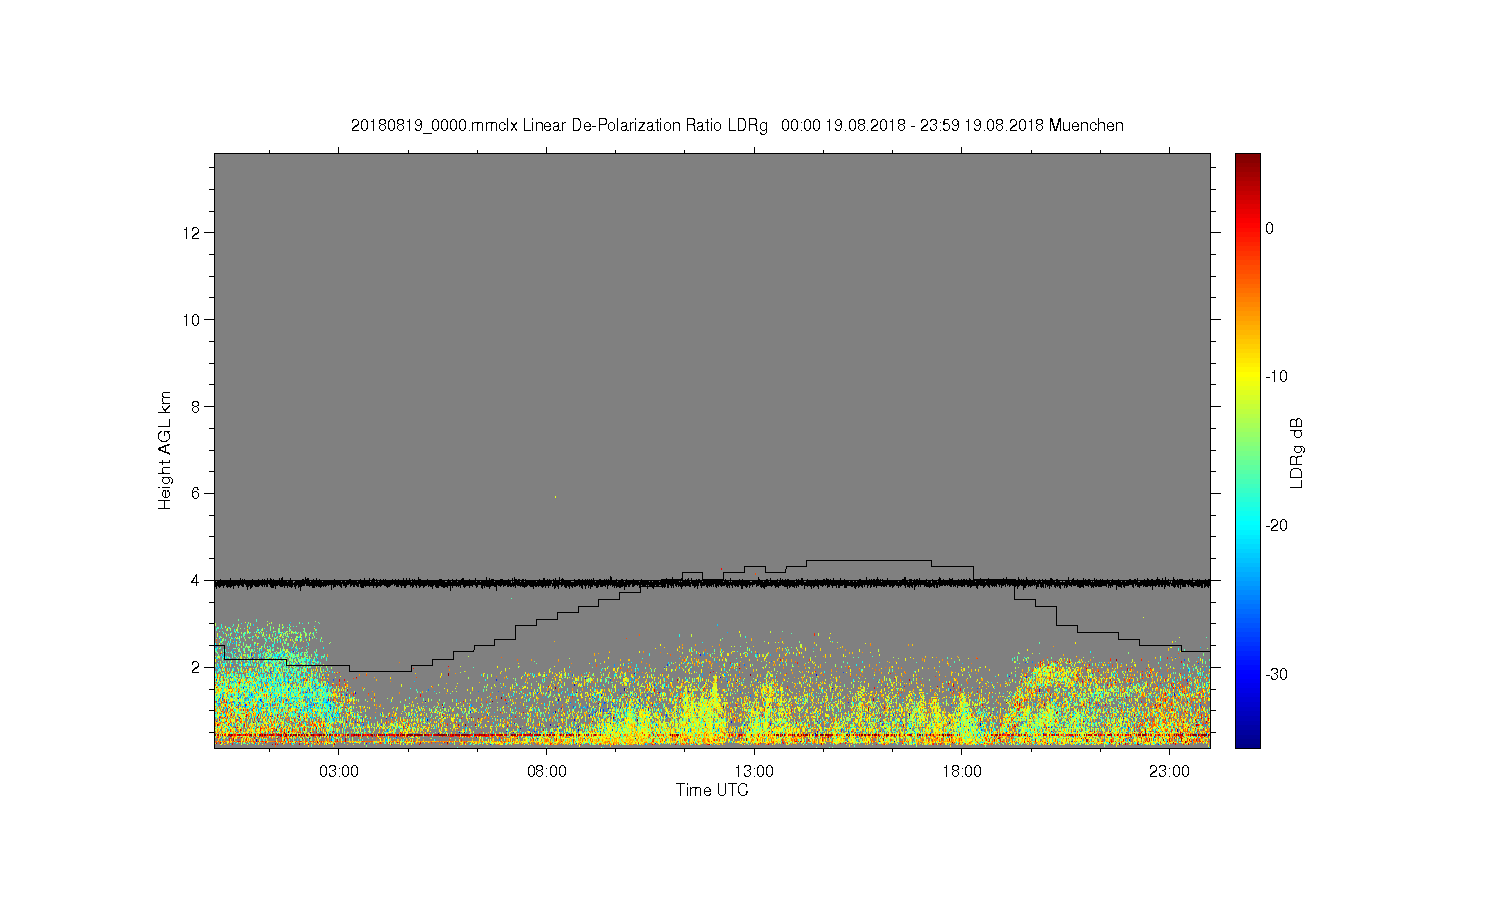Screen dimensions: 1500x900
Task: Click the green middle of the colorbar
Action: point(1248,450)
